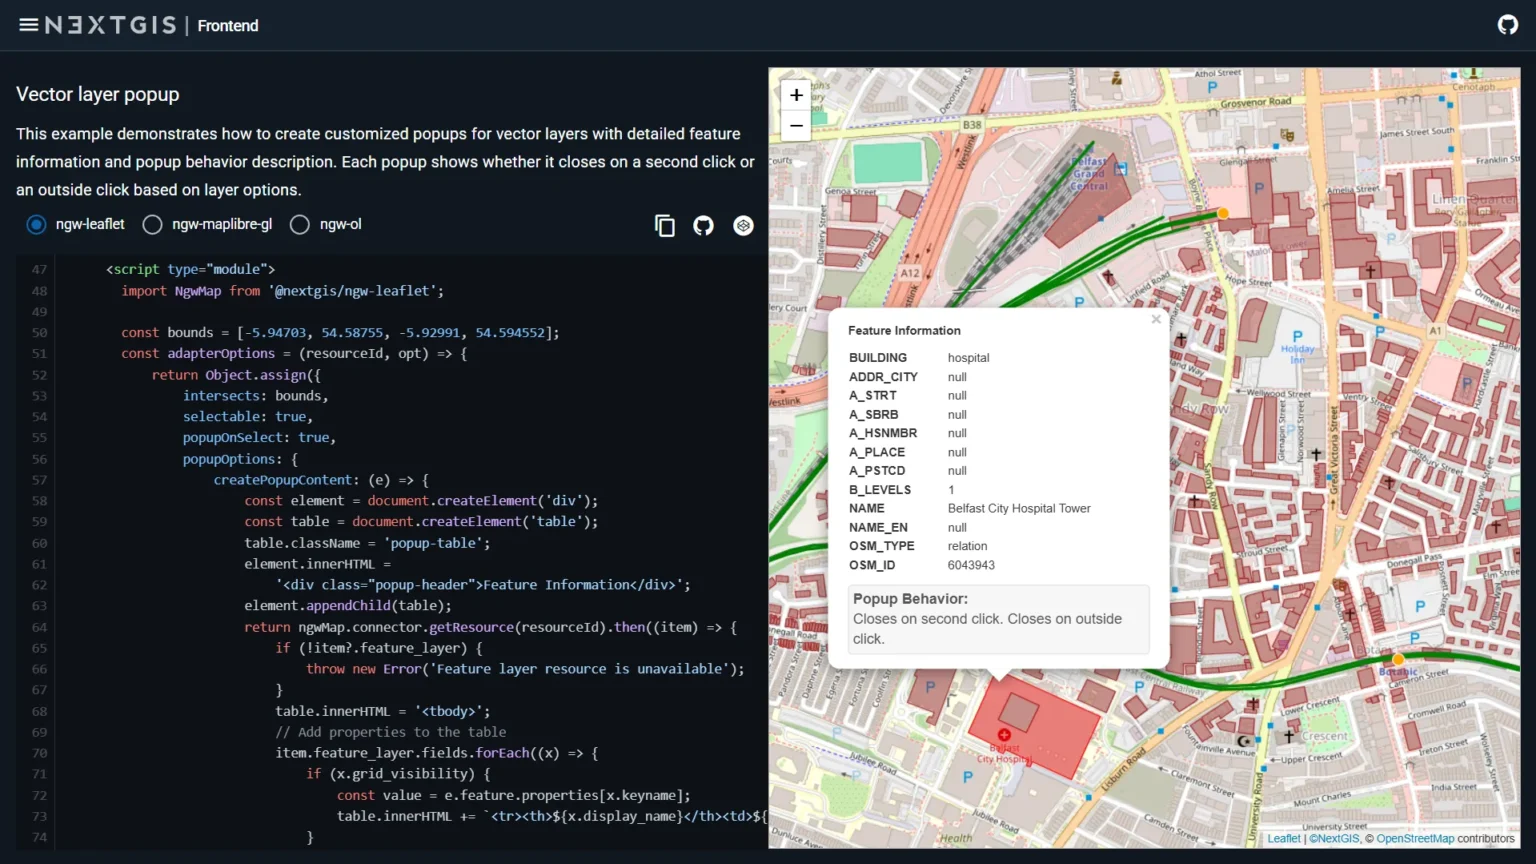The image size is (1536, 864).
Task: Select 'Belfast City Hospital Tower' name value
Action: (1019, 509)
